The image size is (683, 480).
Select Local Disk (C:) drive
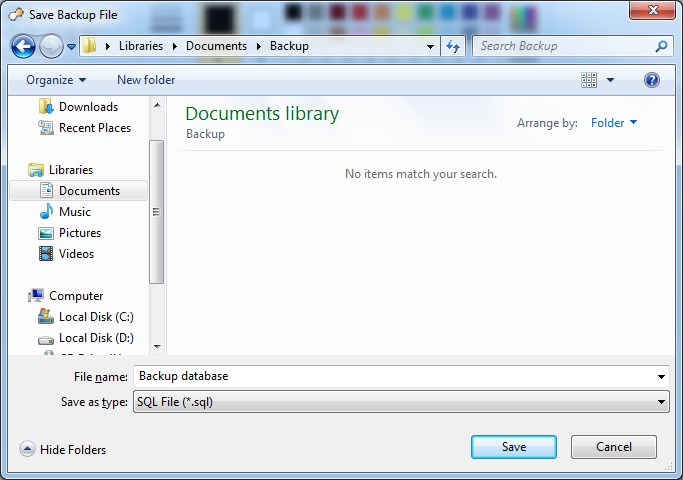tap(95, 317)
